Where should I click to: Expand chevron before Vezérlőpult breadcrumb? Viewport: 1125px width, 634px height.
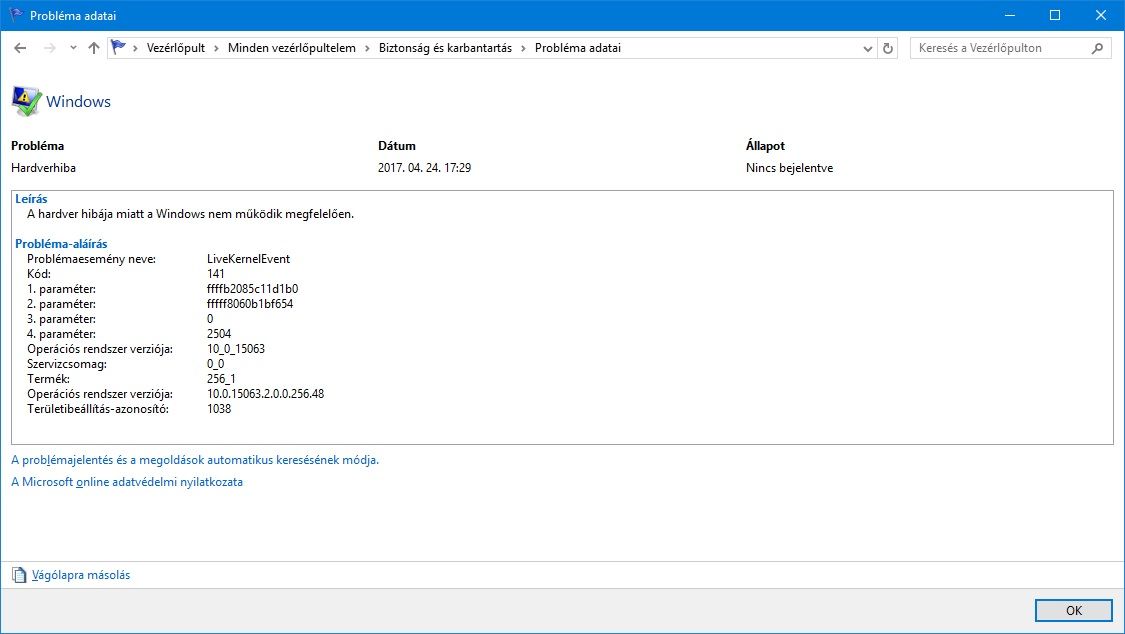point(135,48)
